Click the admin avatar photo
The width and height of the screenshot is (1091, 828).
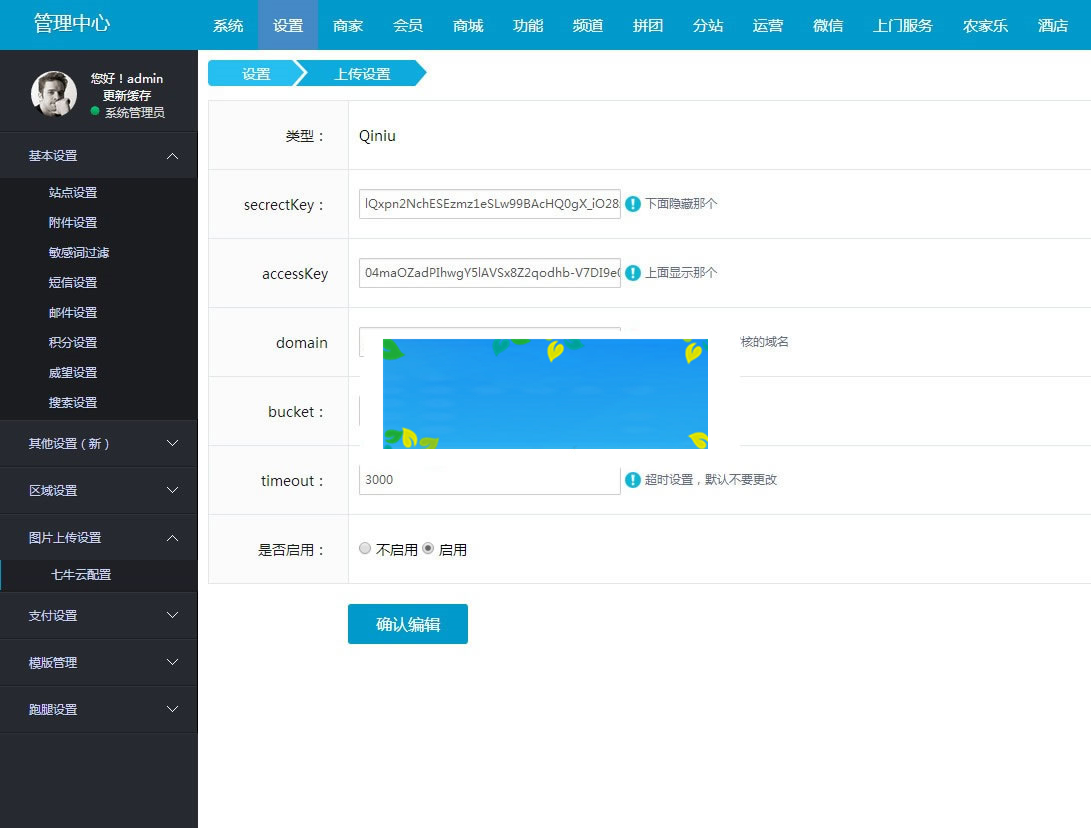tap(53, 93)
